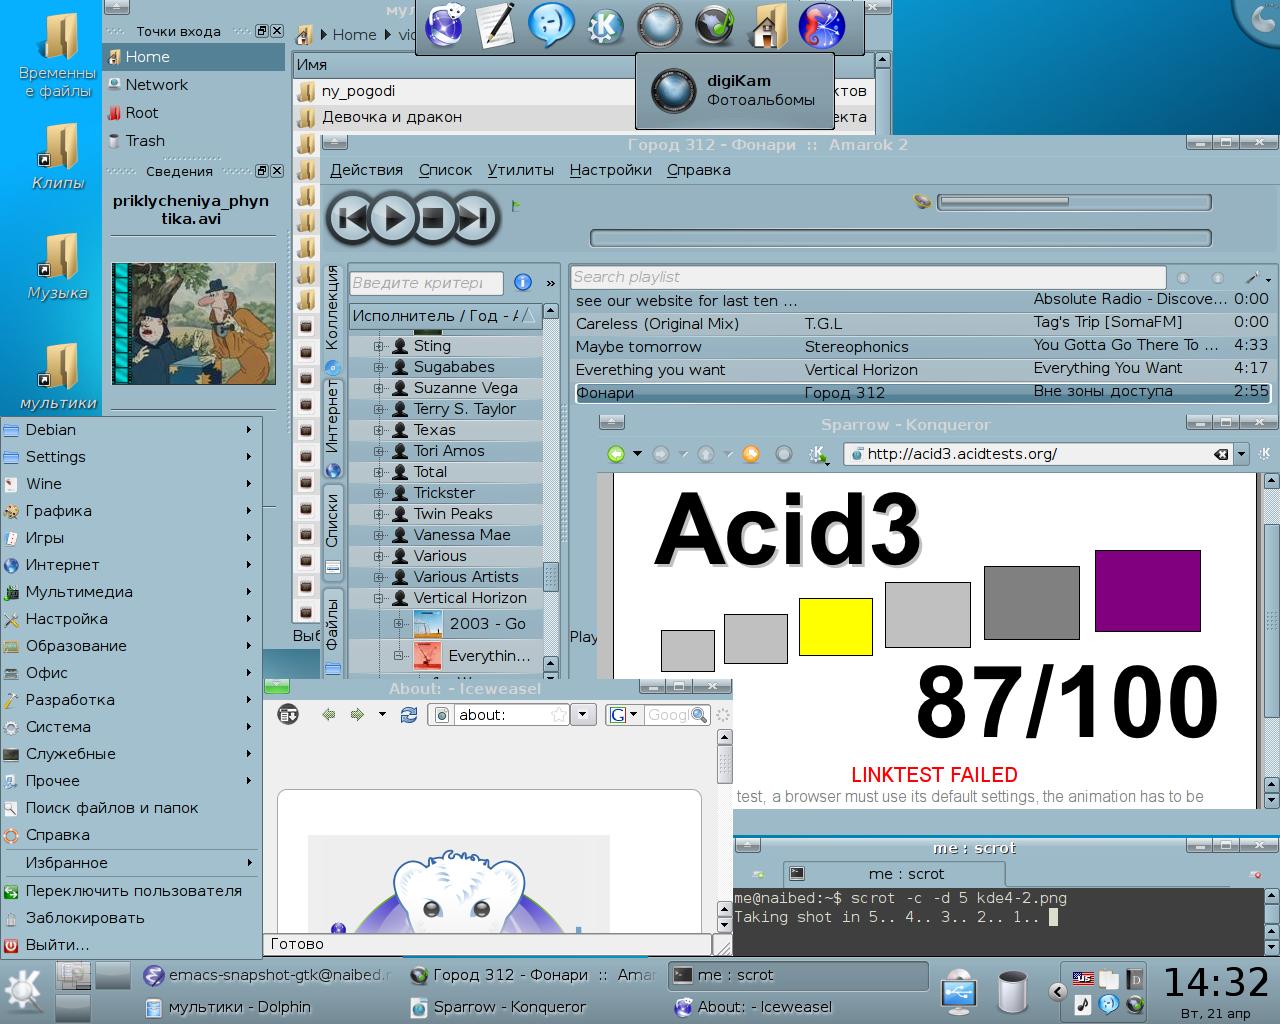Image resolution: width=1280 pixels, height=1024 pixels.
Task: Open the Музыка desktop folder
Action: coord(58,267)
